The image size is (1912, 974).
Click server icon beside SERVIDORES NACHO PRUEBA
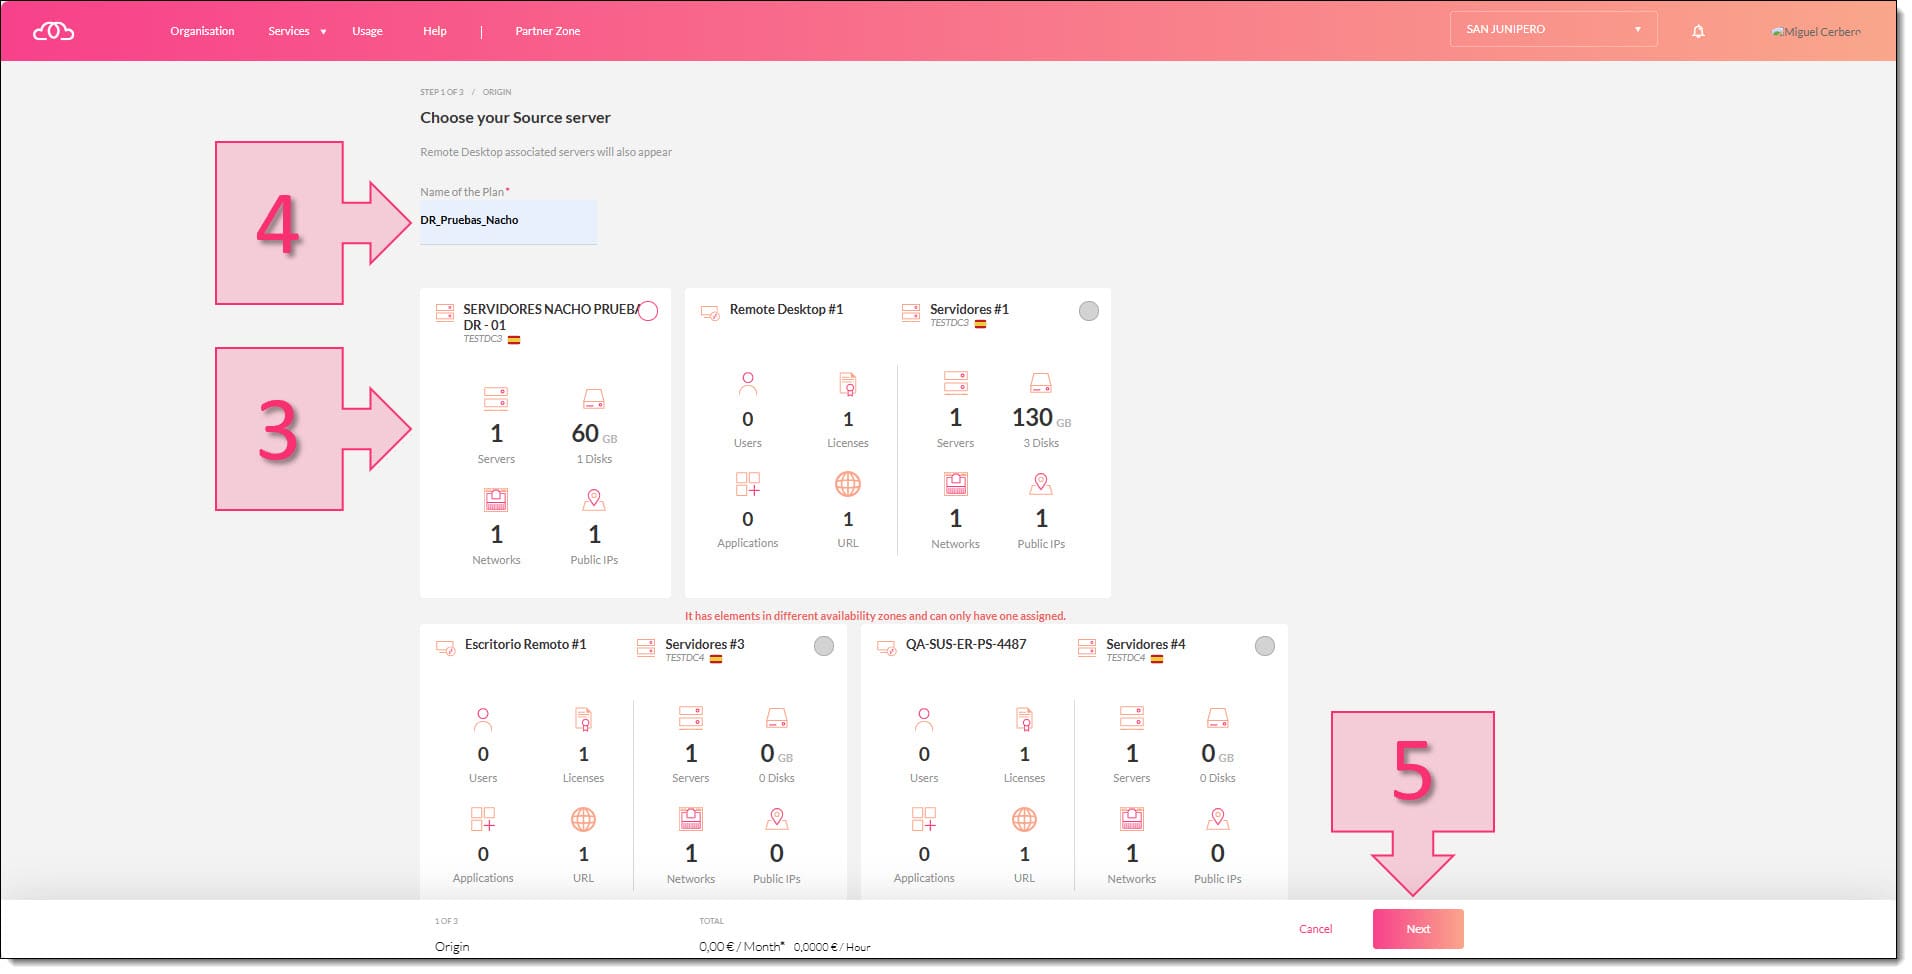(445, 313)
